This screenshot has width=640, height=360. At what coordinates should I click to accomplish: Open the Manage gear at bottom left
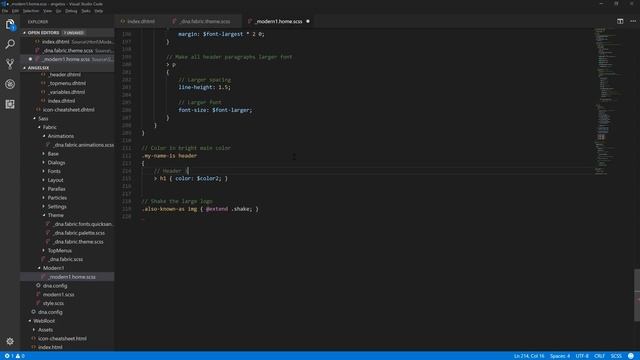point(10,341)
